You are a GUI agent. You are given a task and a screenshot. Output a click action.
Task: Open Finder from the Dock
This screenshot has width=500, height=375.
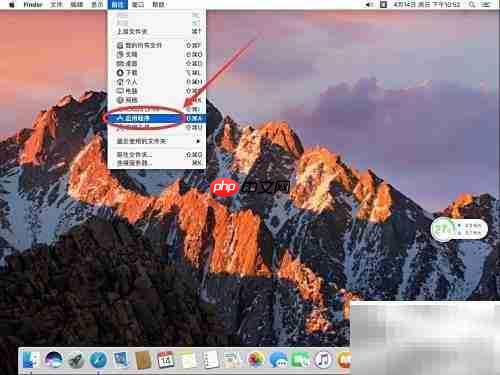tap(30, 360)
